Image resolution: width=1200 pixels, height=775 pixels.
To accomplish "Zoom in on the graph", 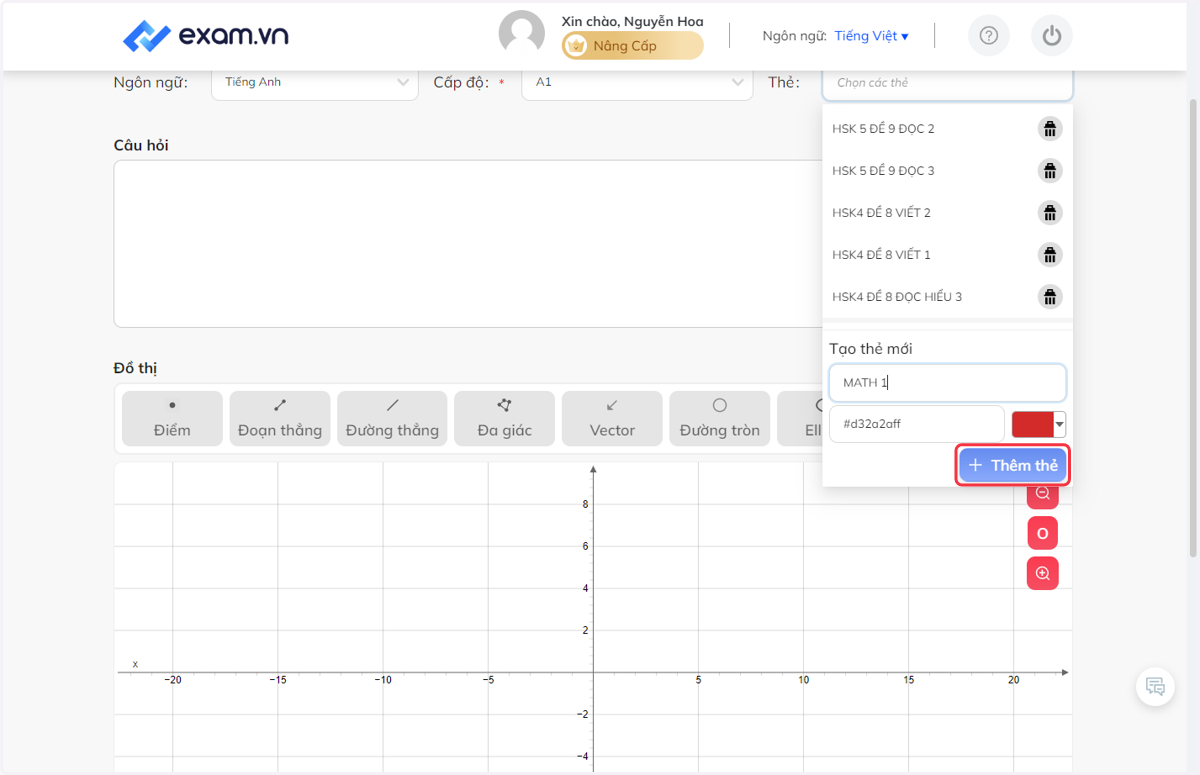I will coord(1043,573).
